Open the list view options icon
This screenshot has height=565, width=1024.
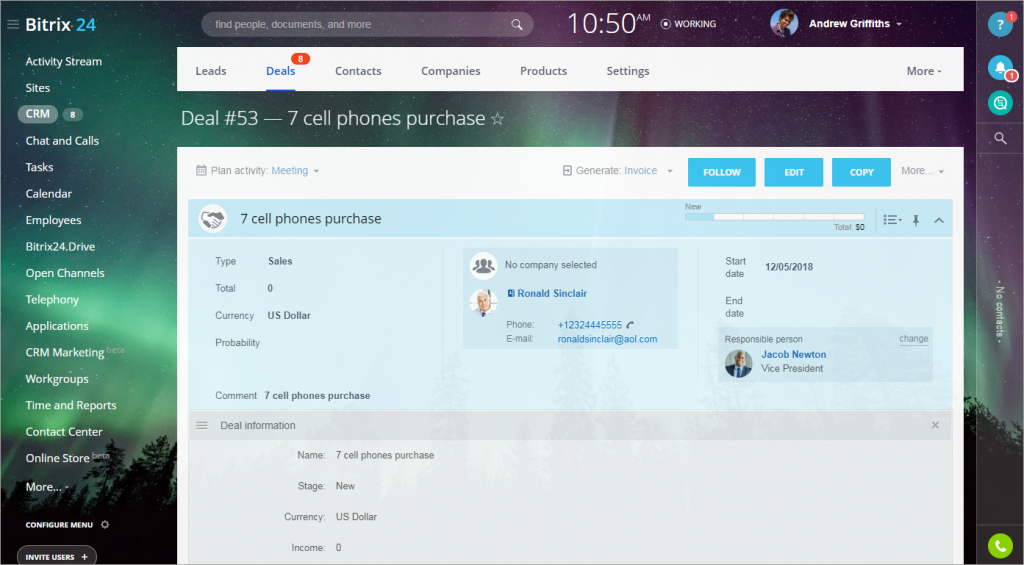[x=892, y=220]
